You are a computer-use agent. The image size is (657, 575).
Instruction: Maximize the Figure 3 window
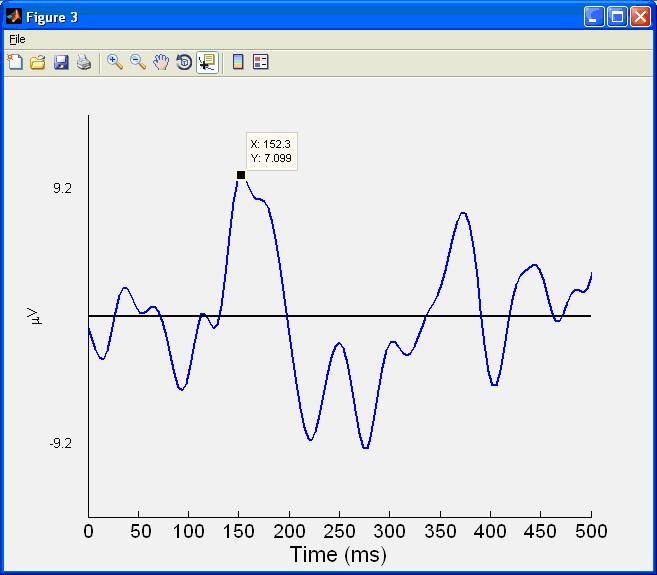(x=617, y=17)
